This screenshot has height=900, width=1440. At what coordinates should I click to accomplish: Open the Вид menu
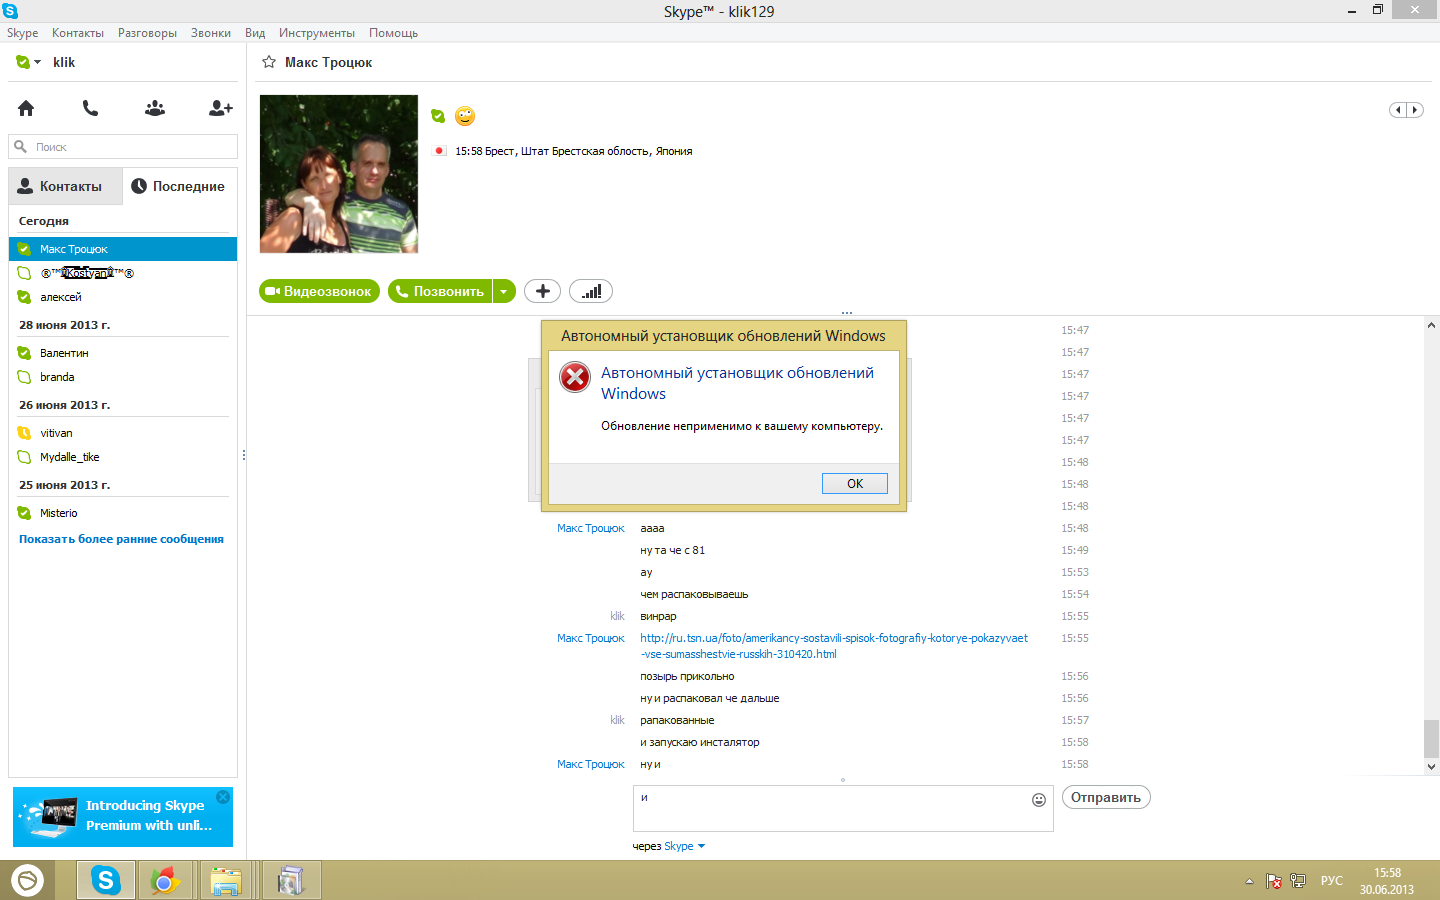255,33
